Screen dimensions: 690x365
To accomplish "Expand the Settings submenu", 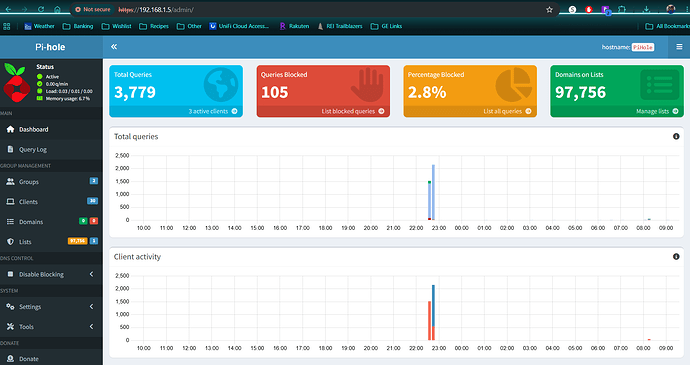I will pyautogui.click(x=51, y=306).
